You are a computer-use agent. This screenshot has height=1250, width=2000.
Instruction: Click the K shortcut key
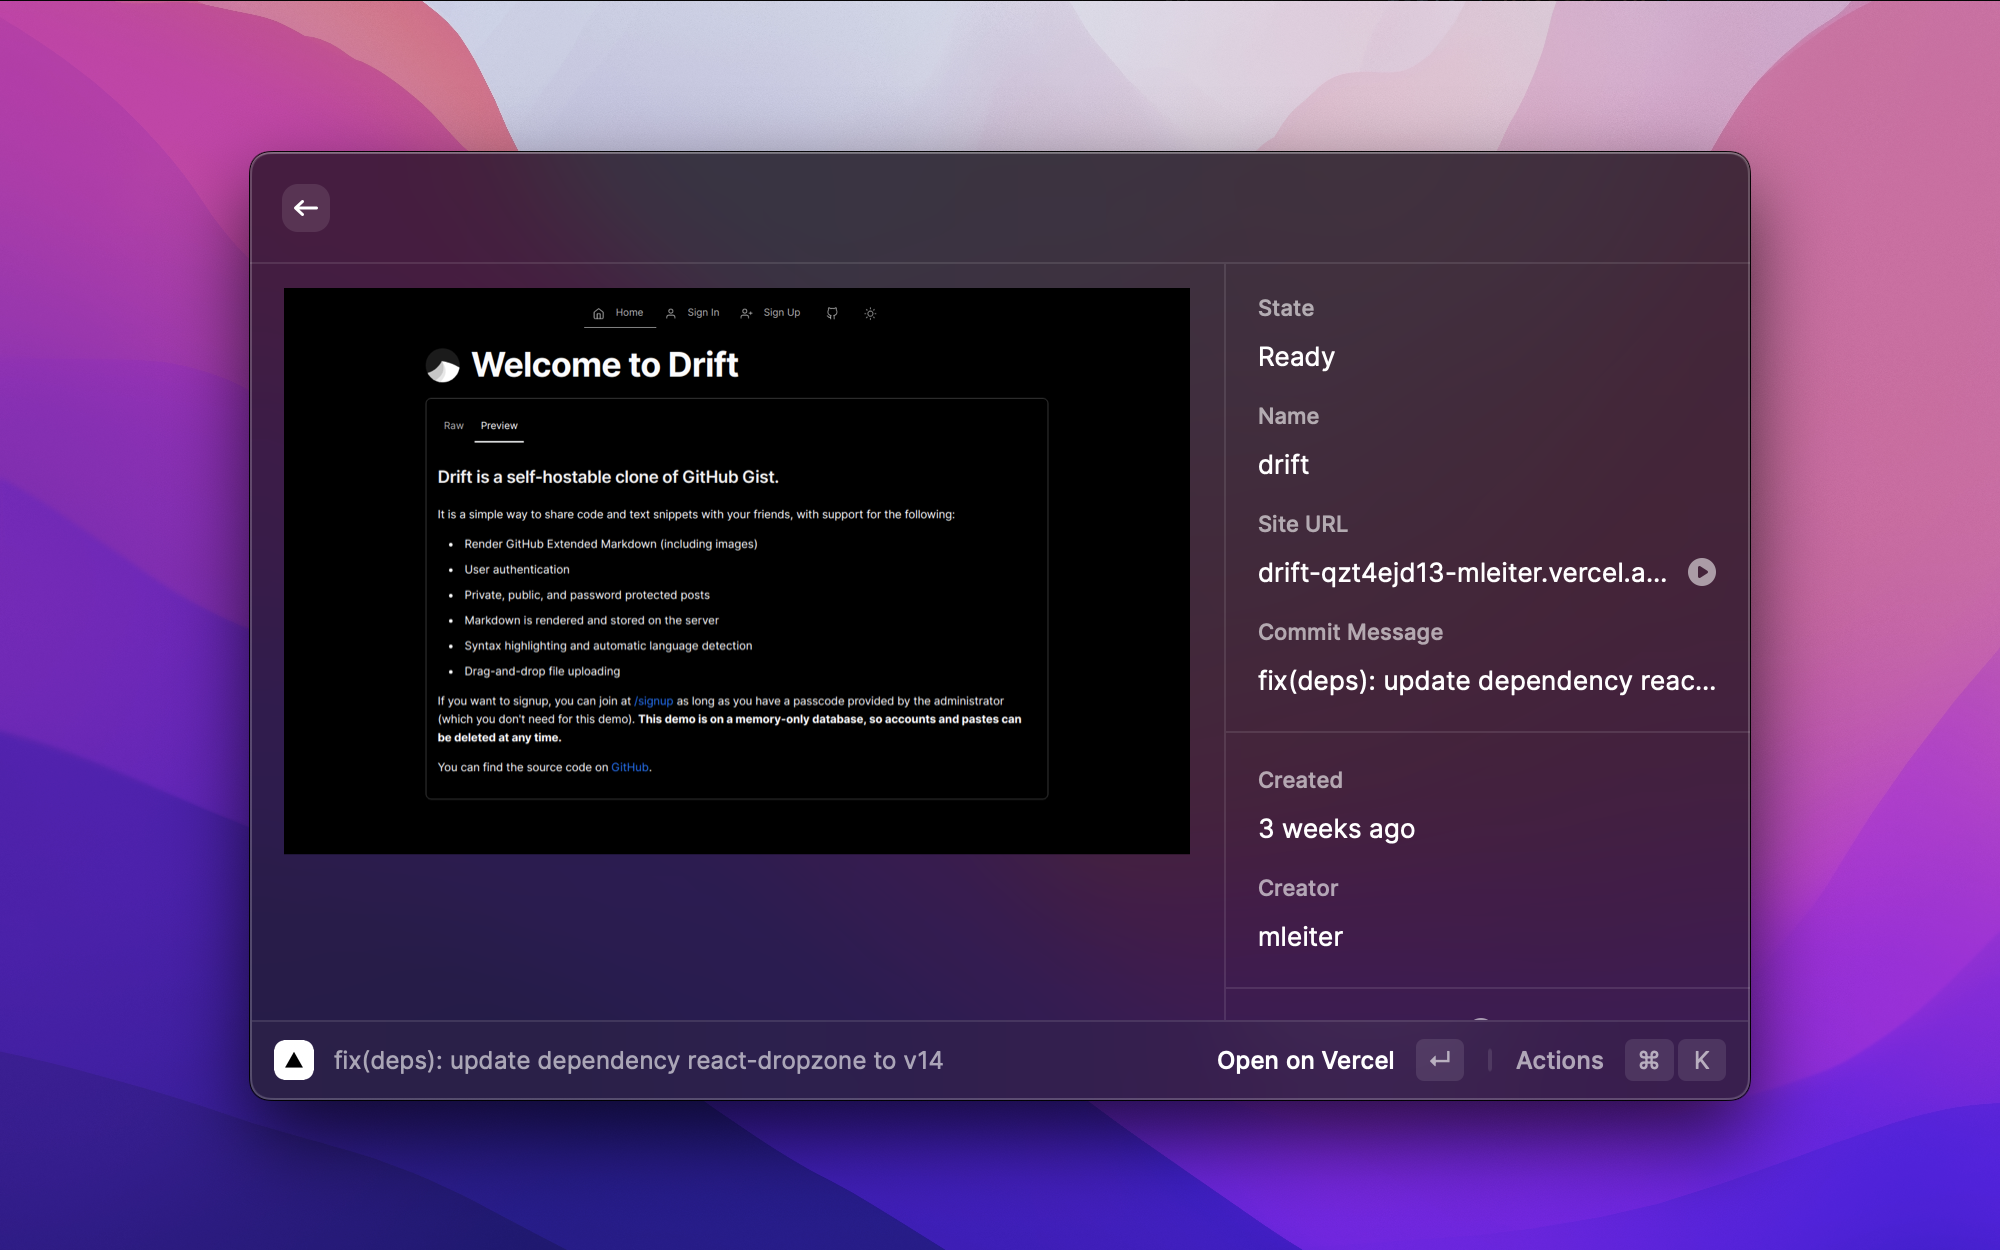point(1701,1060)
